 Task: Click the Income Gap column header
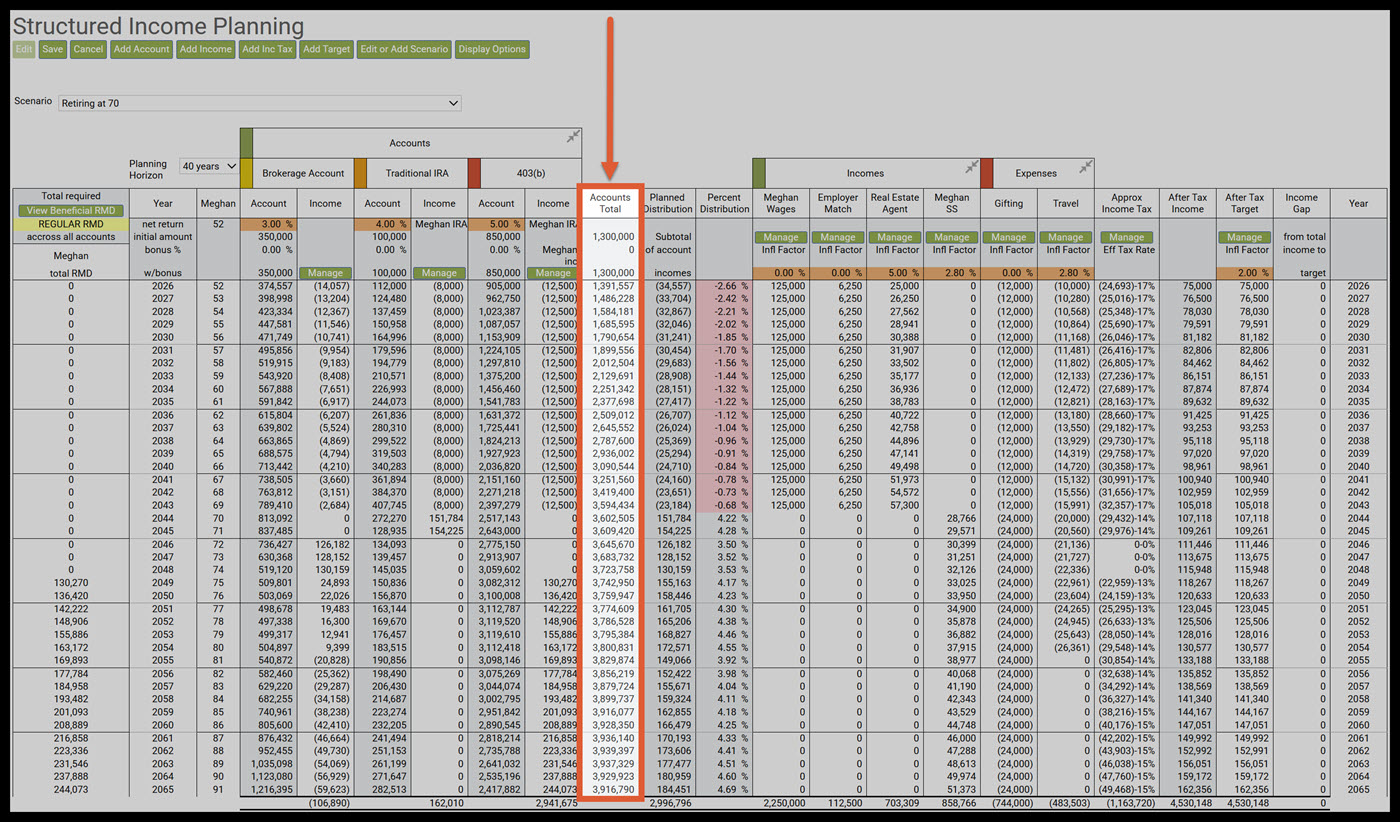click(x=1301, y=203)
